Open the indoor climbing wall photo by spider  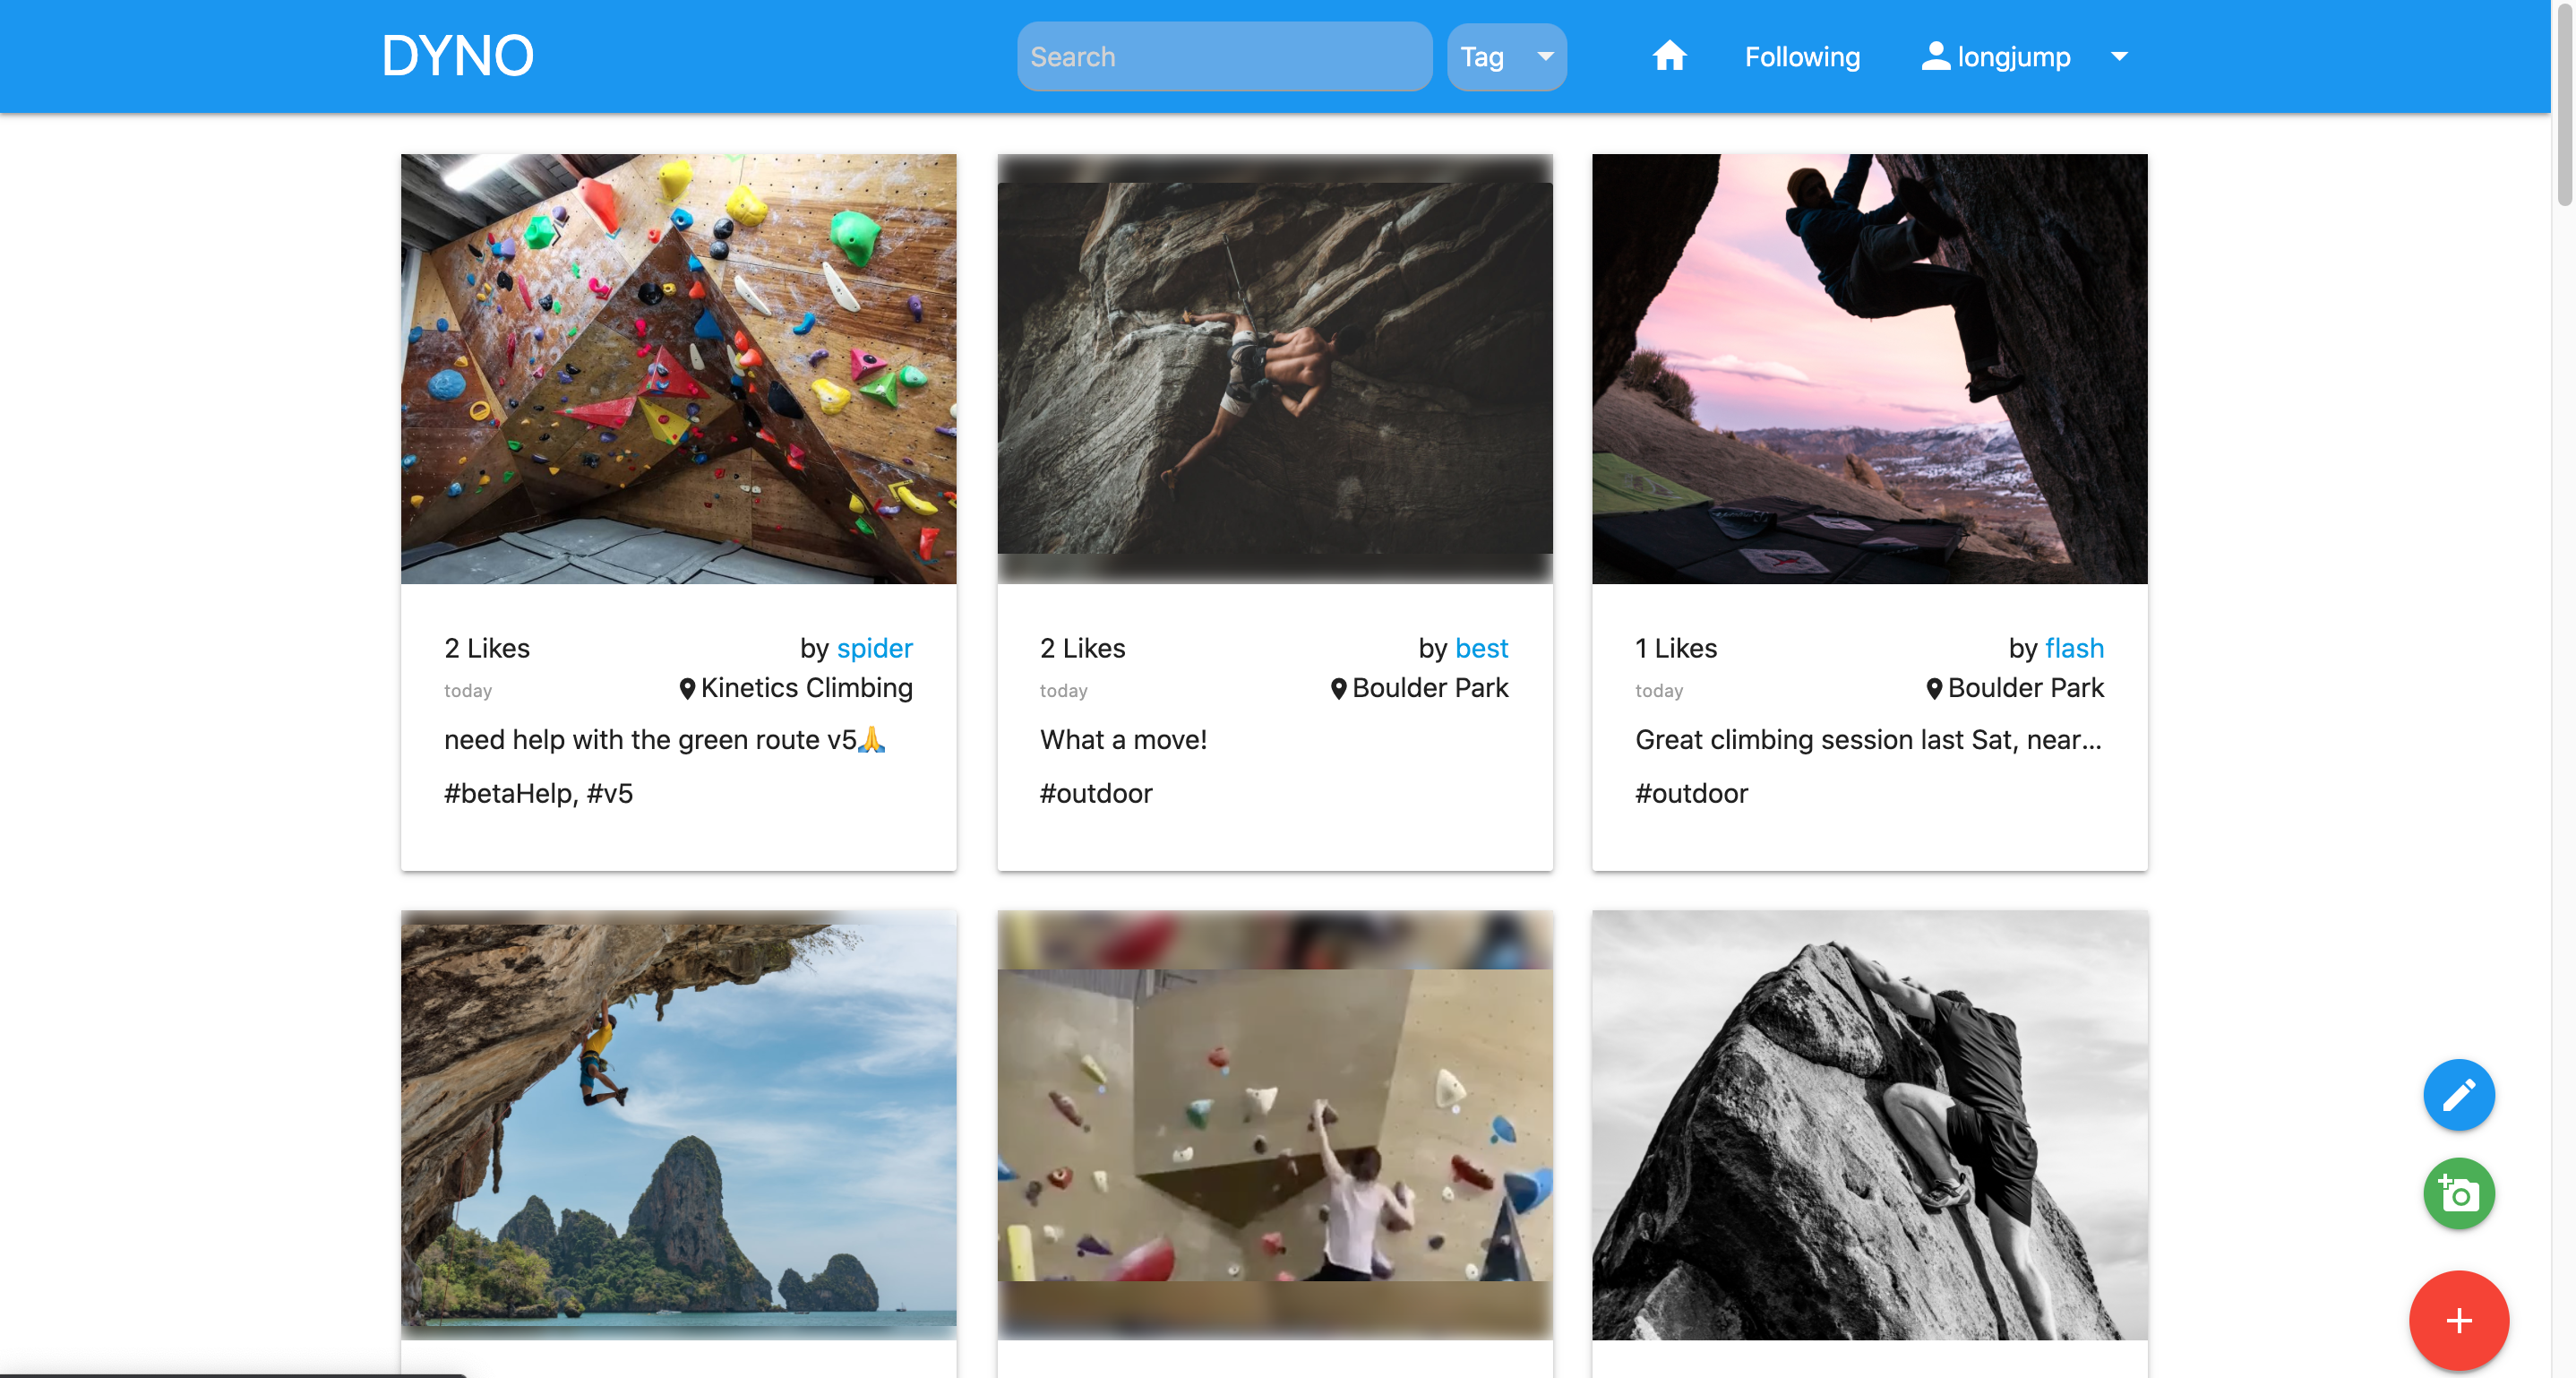[678, 369]
